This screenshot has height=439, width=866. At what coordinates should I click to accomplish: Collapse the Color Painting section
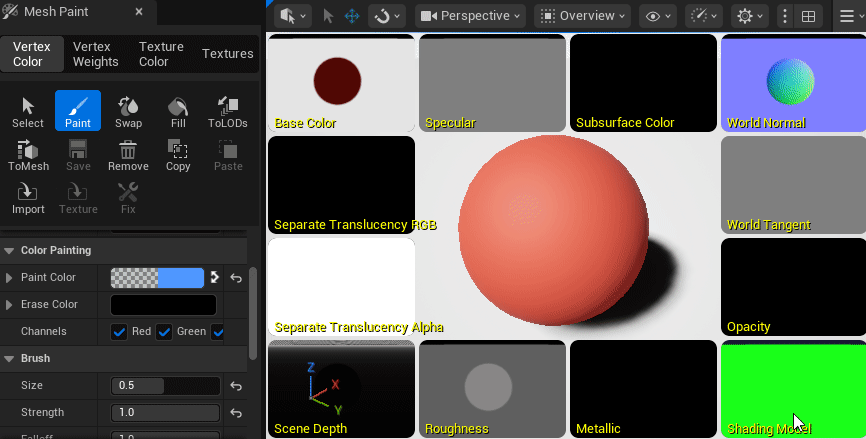click(9, 251)
